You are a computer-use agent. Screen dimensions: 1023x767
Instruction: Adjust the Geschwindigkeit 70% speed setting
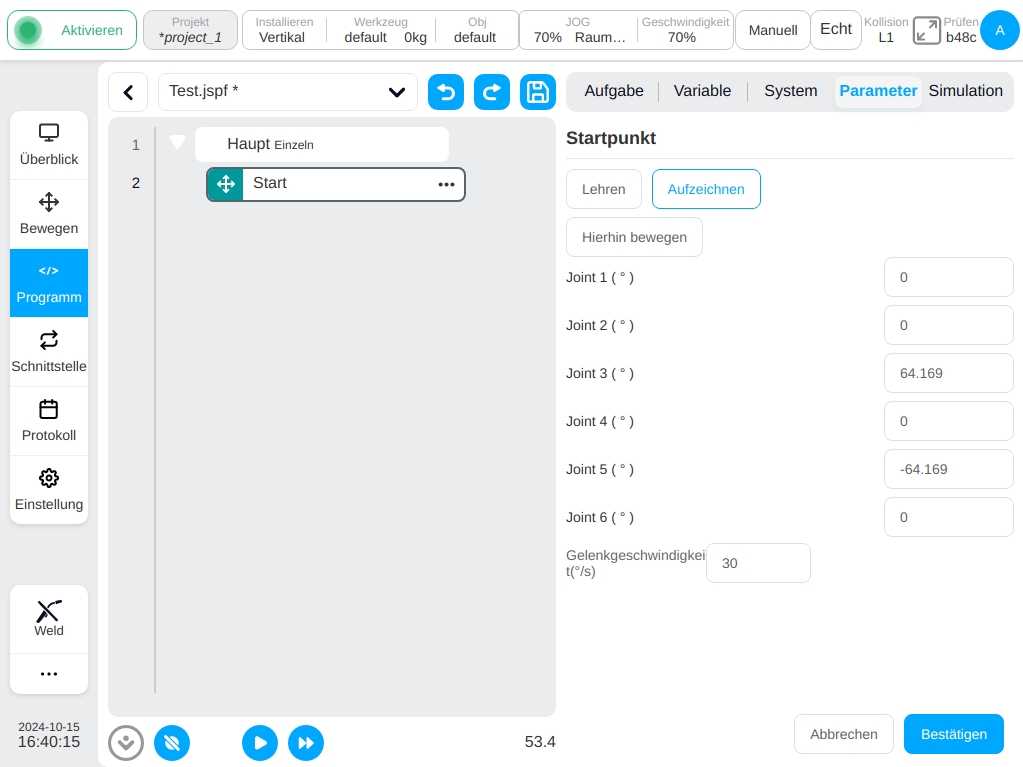(684, 30)
